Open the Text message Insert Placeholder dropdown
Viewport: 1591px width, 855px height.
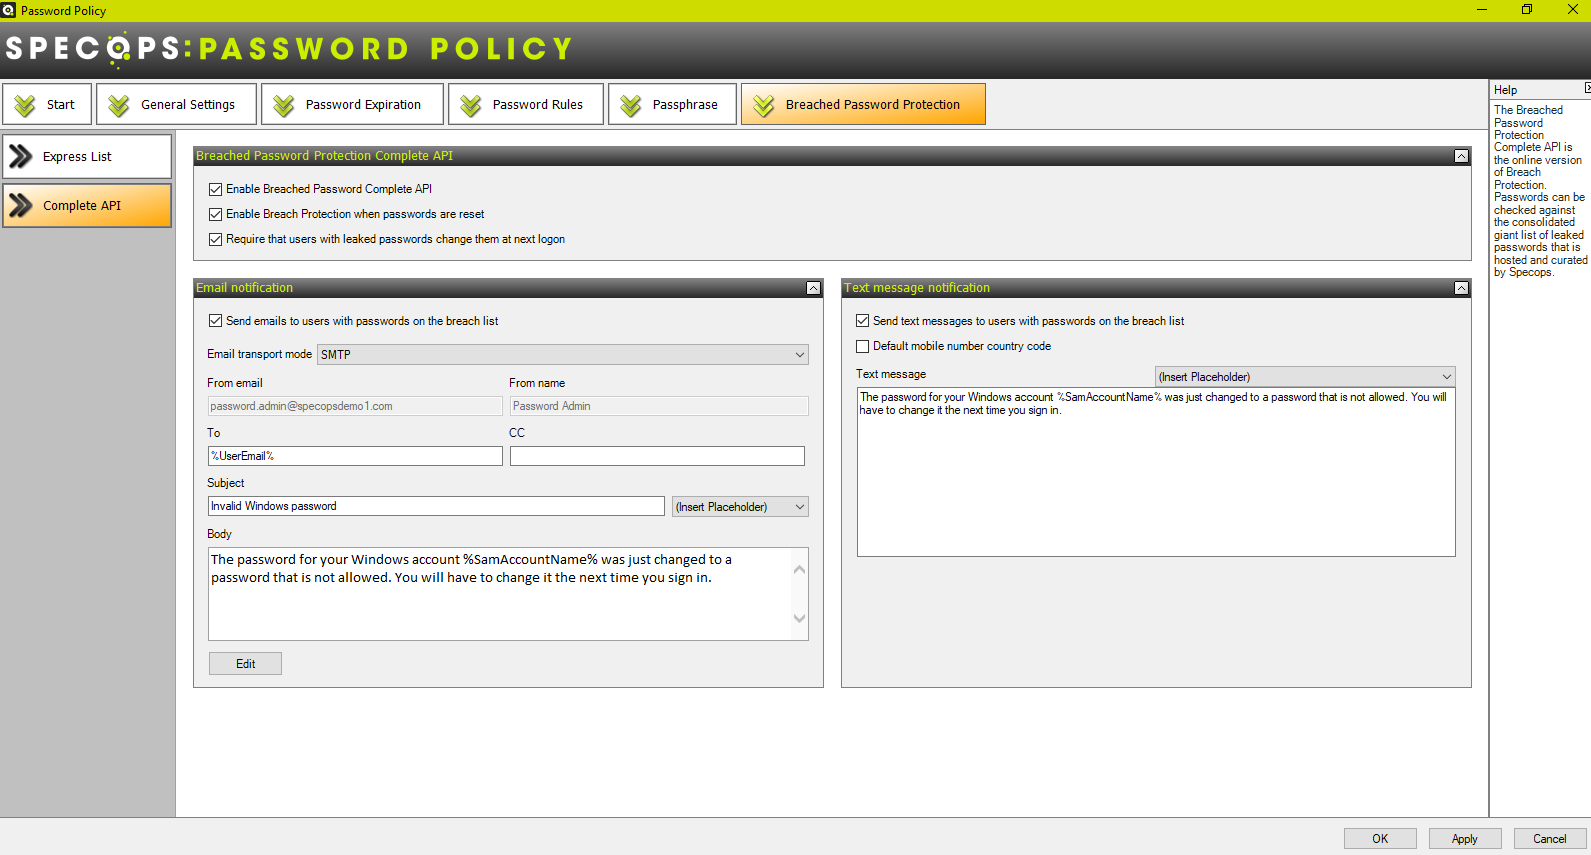tap(1305, 377)
